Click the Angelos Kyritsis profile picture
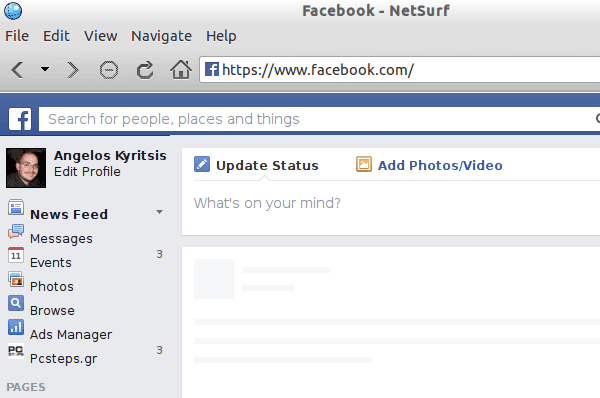This screenshot has width=600, height=398. click(26, 168)
